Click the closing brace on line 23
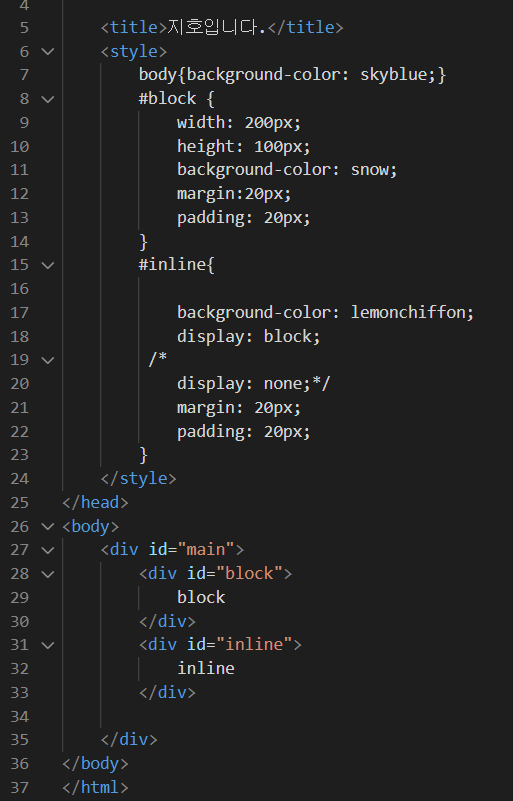The image size is (513, 801). (x=144, y=455)
